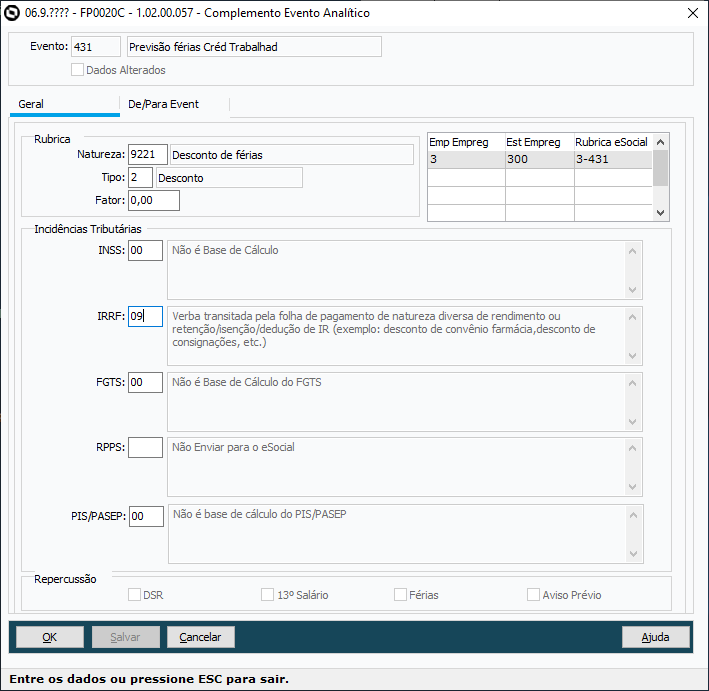
Task: Click the Est Empreg column header
Action: [539, 142]
